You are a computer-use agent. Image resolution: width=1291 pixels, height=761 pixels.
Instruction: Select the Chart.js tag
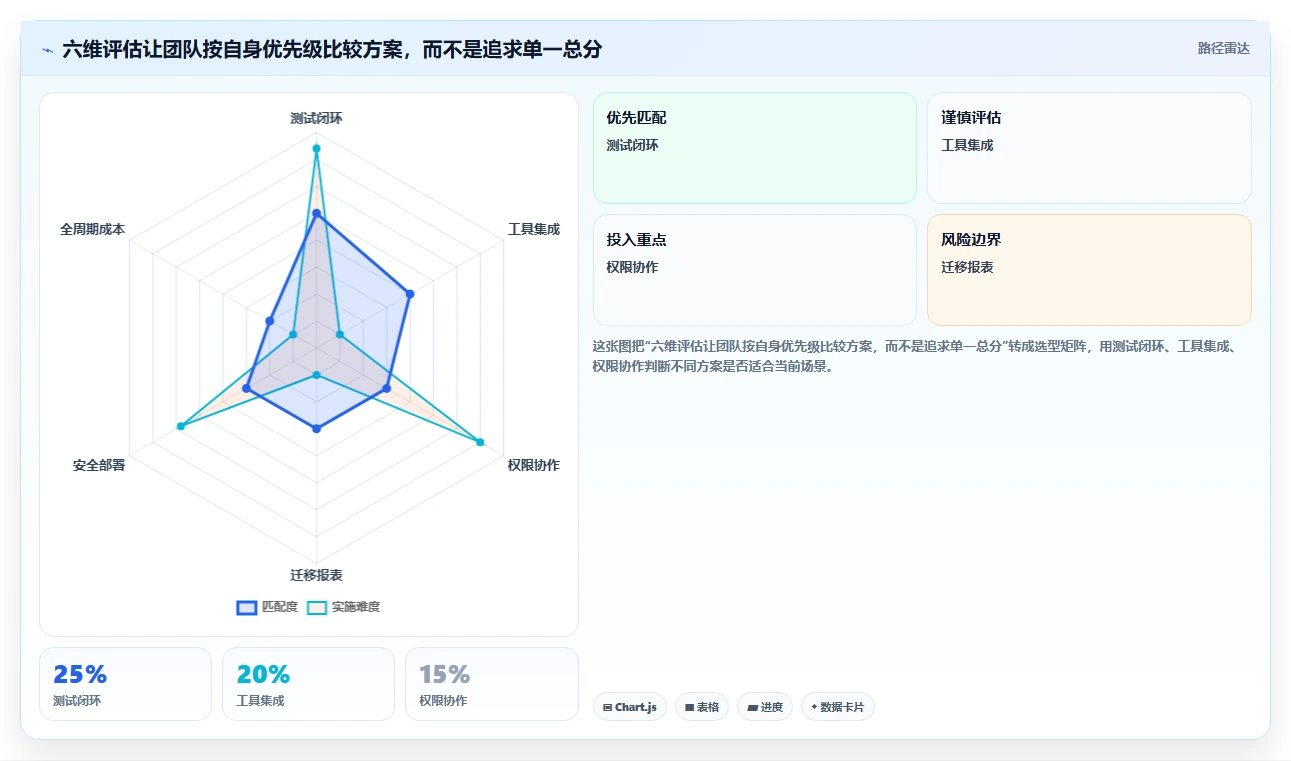tap(630, 707)
